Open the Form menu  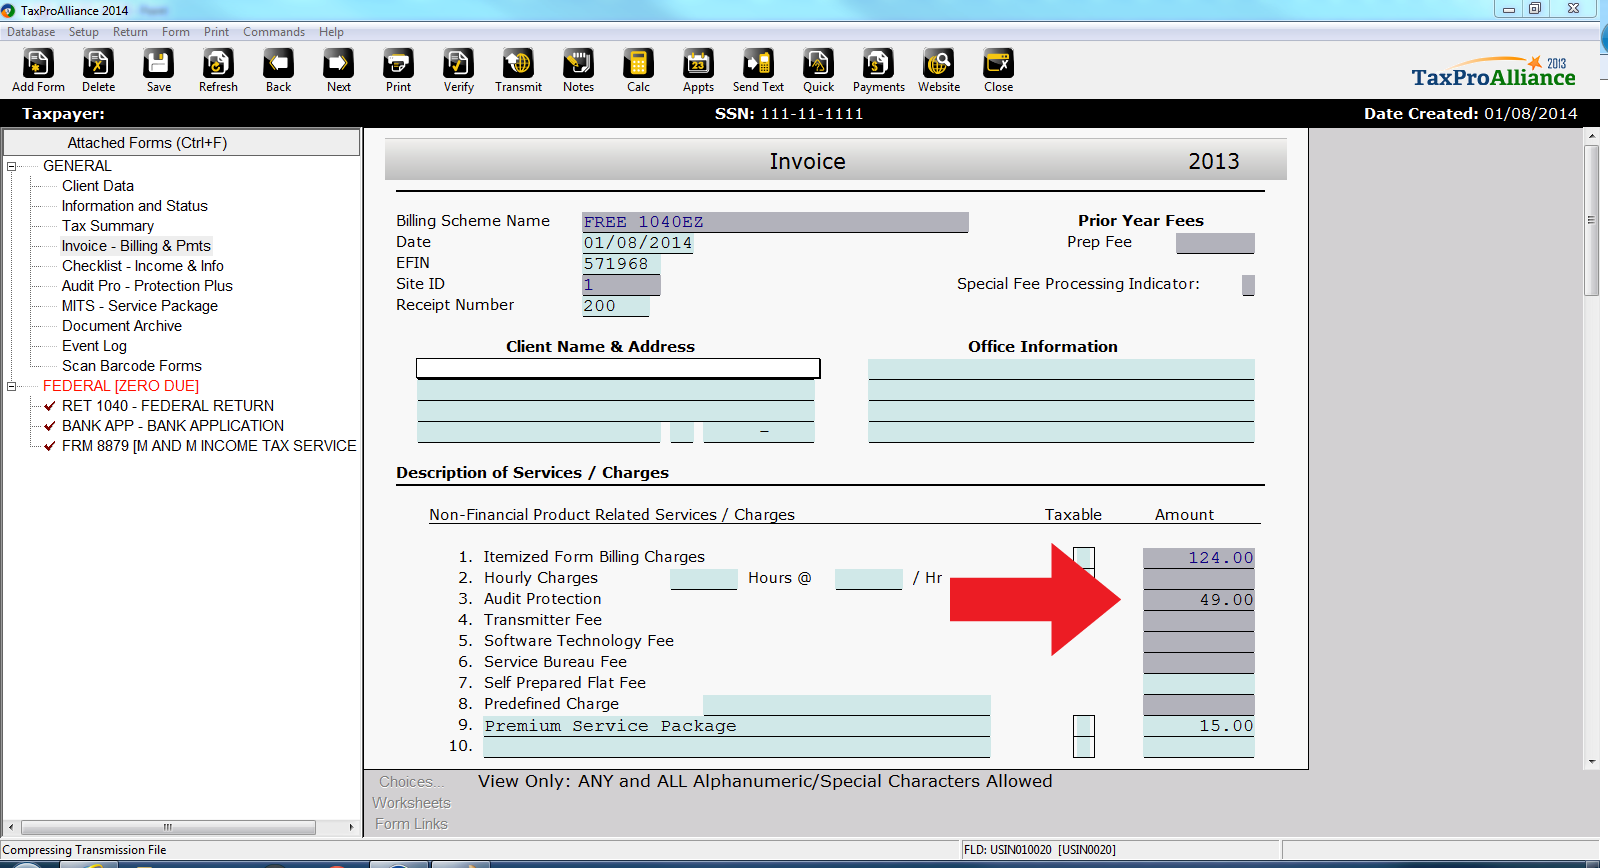point(176,32)
